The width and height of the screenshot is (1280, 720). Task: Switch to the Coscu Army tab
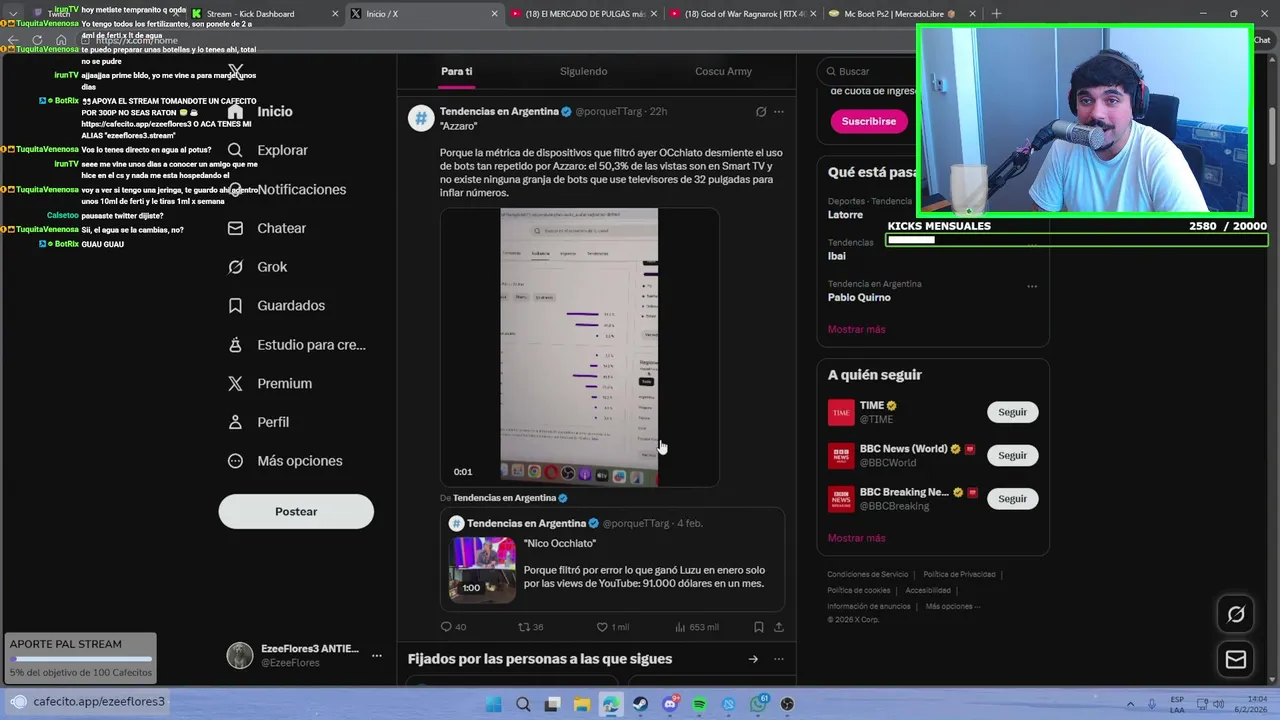723,72
